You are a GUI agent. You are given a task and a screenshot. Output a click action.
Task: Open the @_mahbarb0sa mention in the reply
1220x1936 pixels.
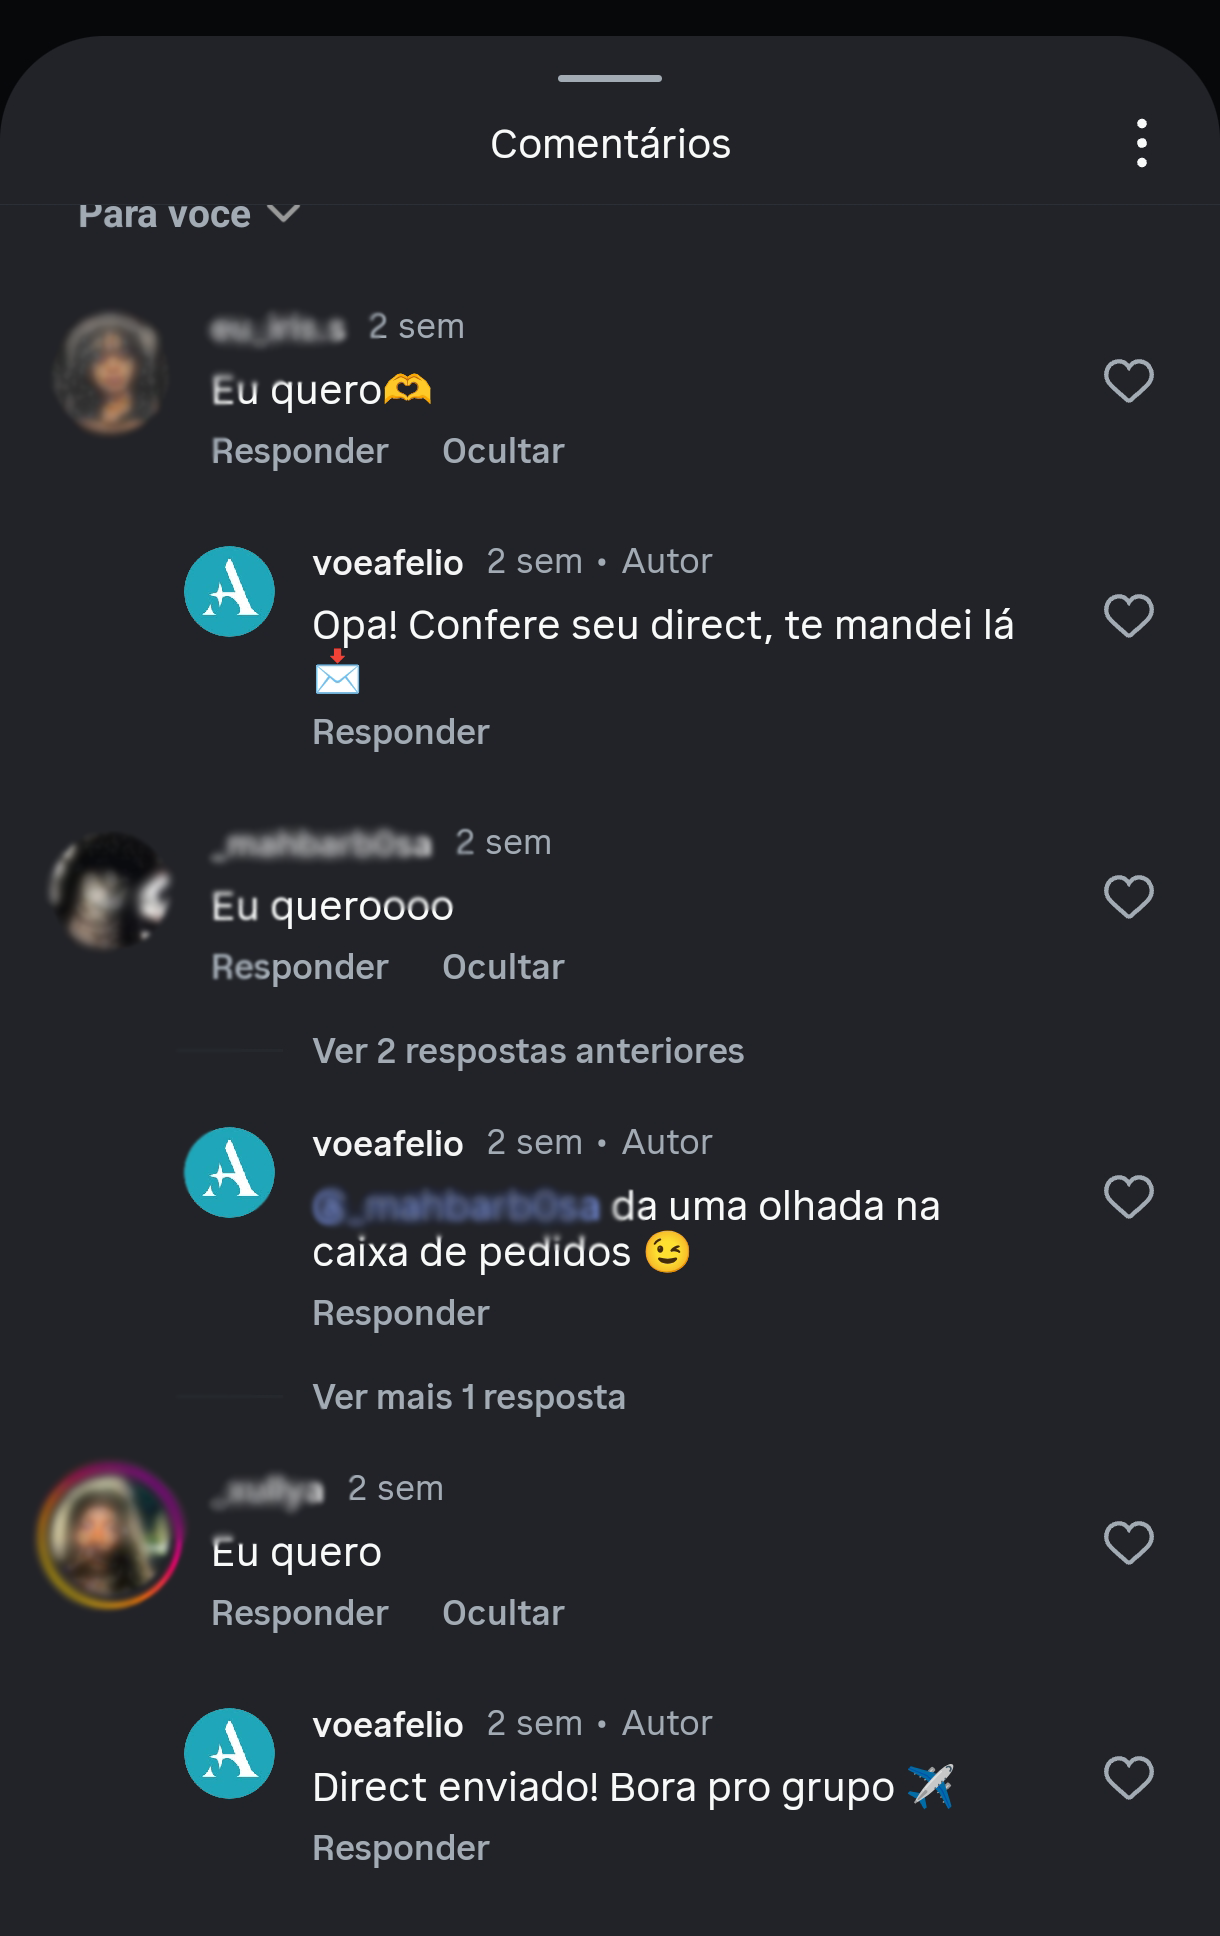[x=455, y=1207]
